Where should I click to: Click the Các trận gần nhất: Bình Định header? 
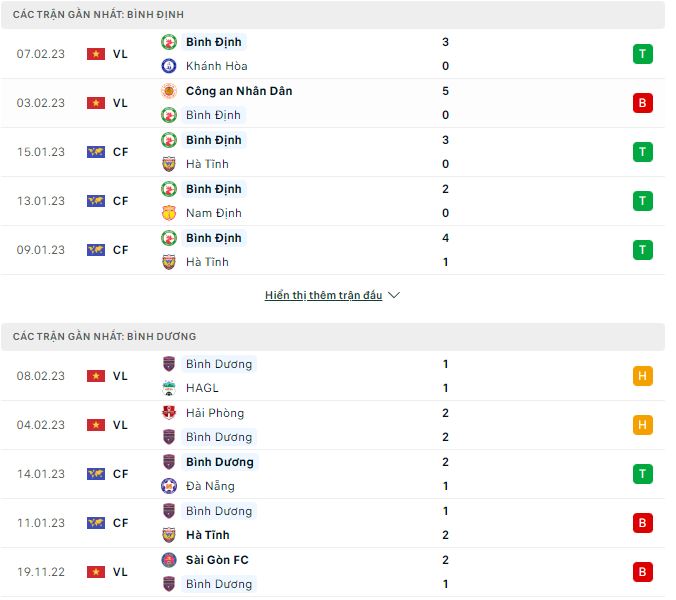click(x=98, y=15)
